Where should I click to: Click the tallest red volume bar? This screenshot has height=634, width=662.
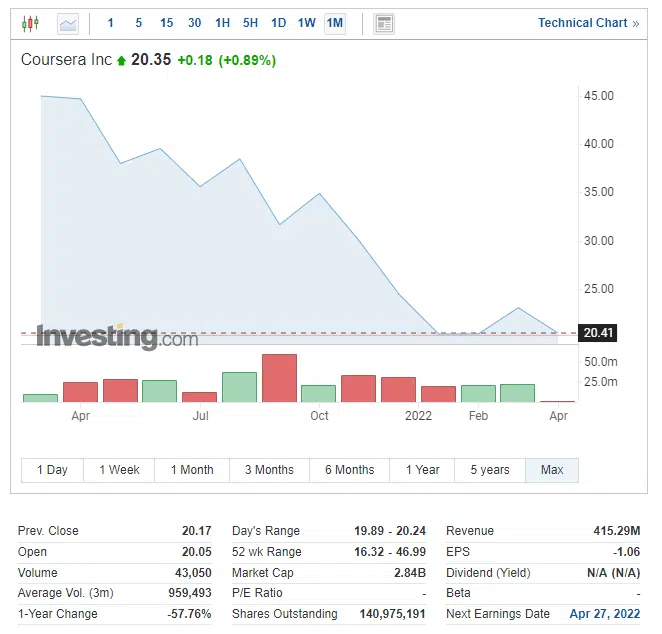coord(279,378)
